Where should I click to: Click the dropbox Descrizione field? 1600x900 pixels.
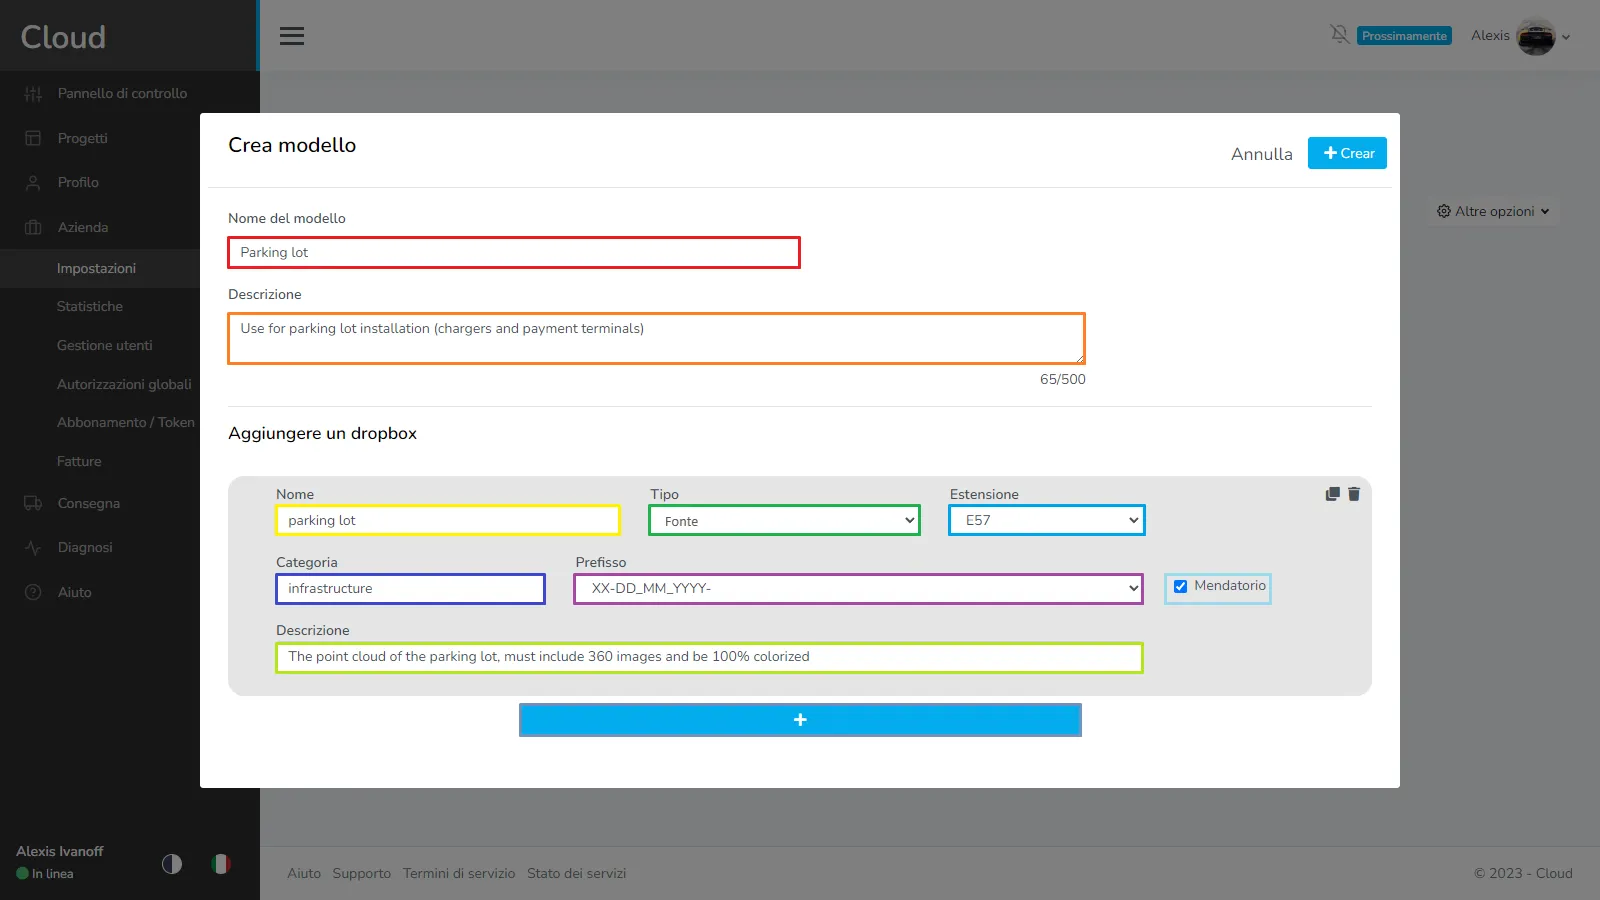(x=709, y=657)
